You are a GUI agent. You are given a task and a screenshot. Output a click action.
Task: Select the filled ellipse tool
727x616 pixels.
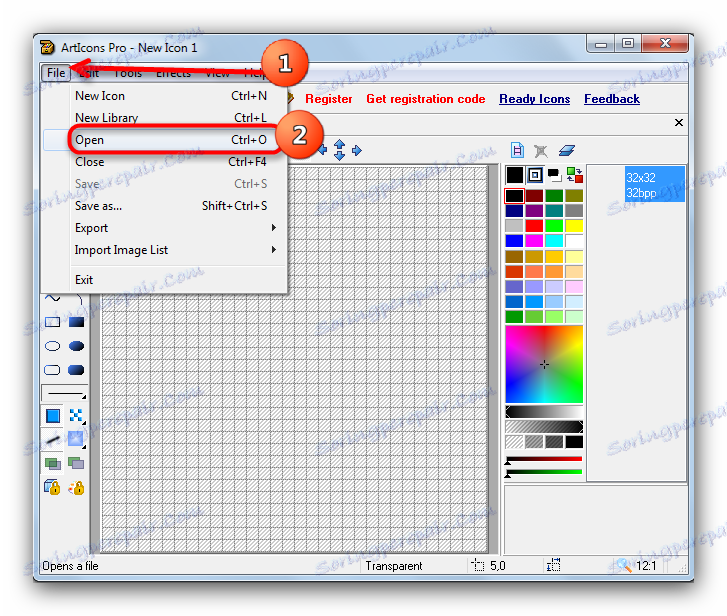[76, 346]
